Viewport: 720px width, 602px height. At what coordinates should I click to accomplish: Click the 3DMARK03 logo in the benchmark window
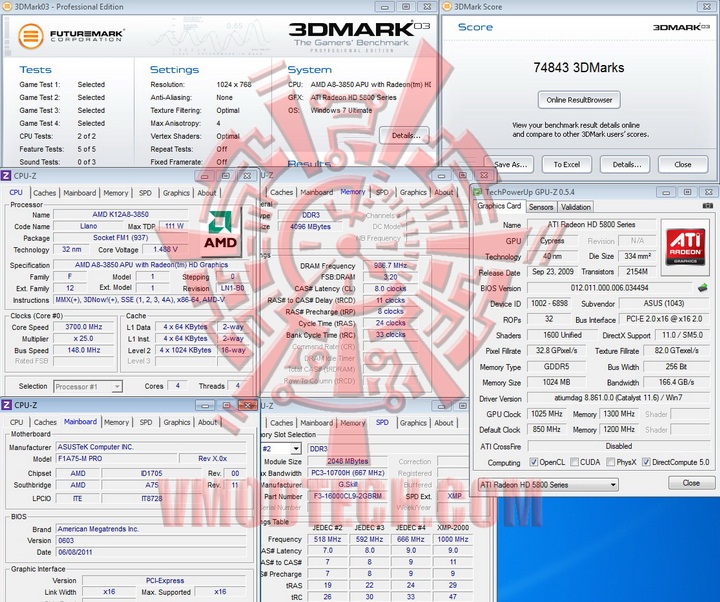(359, 30)
